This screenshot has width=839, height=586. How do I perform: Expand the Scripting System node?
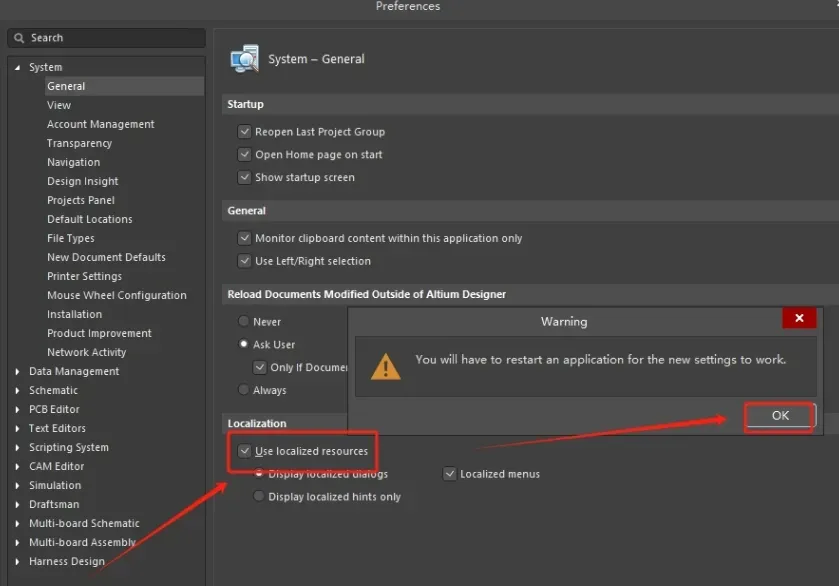pyautogui.click(x=17, y=447)
